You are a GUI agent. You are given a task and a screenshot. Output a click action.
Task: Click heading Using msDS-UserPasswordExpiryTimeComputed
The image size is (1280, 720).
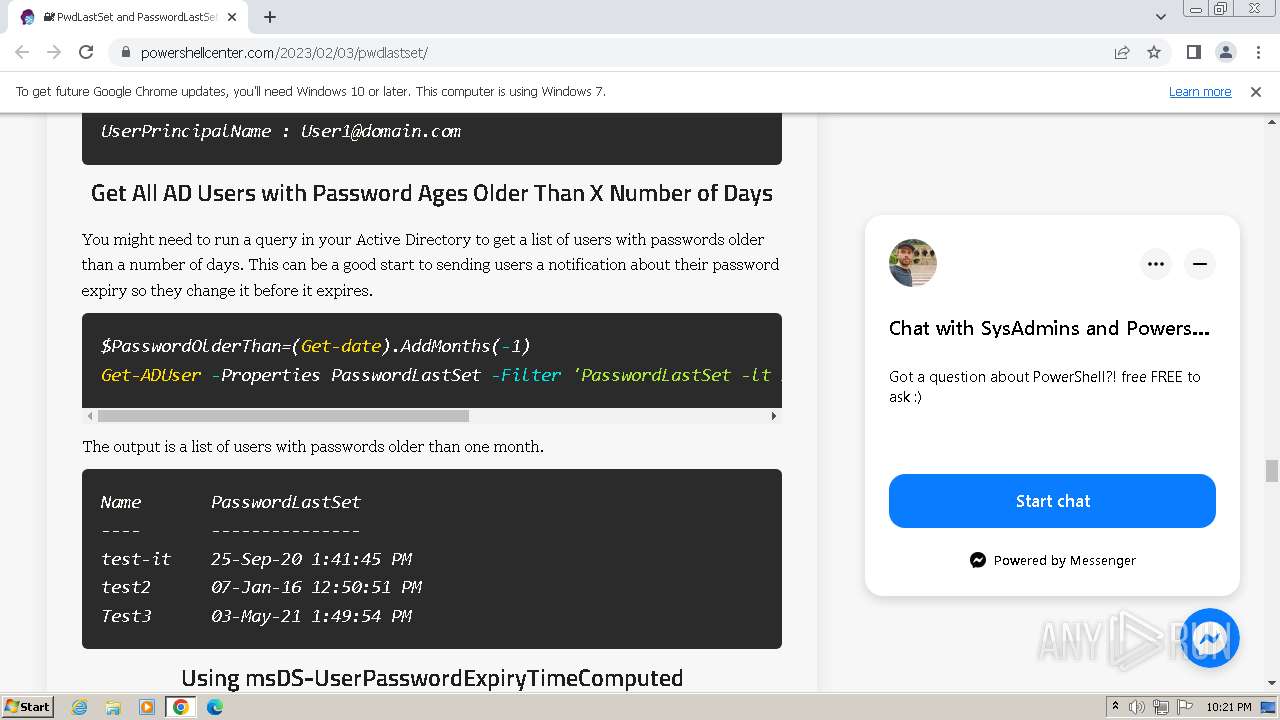click(432, 678)
